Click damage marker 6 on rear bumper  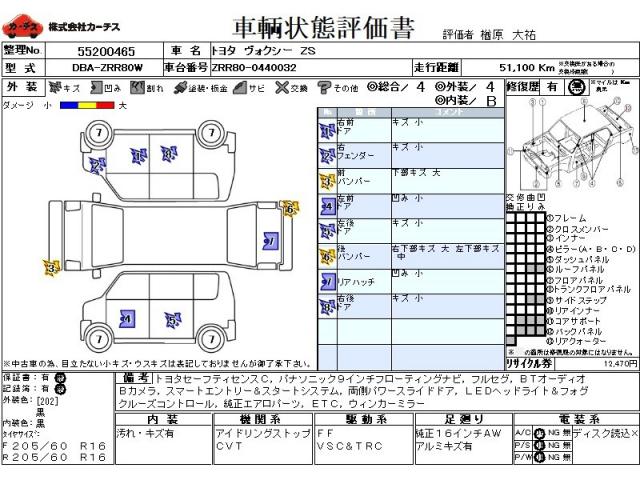[x=288, y=209]
